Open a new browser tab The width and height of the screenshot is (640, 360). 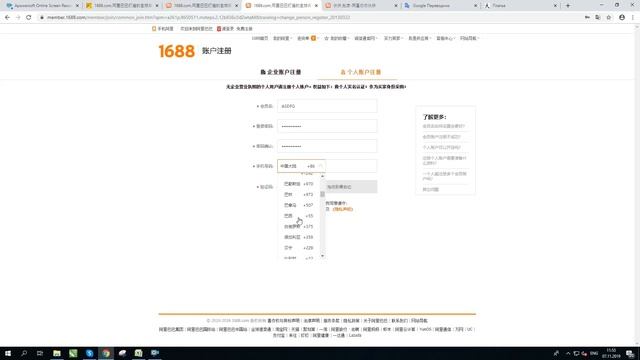tap(568, 6)
